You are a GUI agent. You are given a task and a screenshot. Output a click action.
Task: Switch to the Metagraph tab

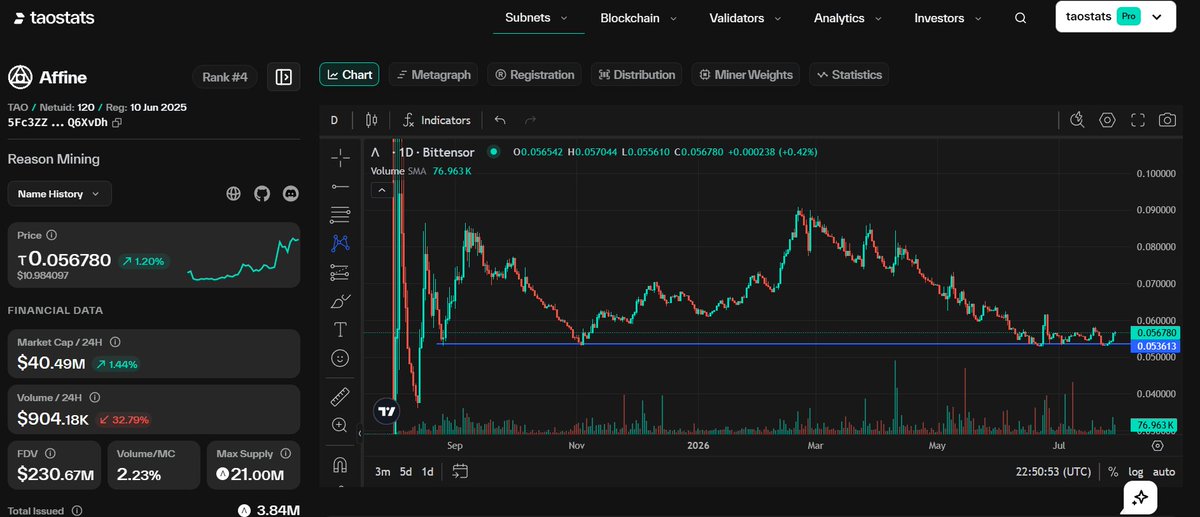pyautogui.click(x=432, y=74)
